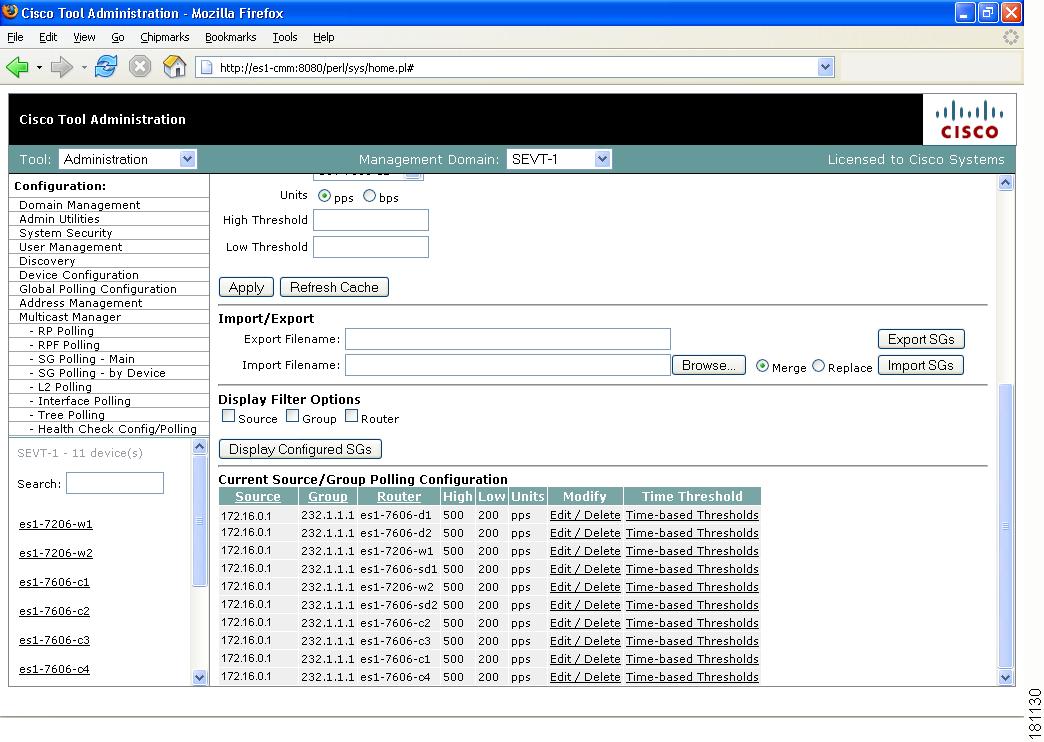Go to SG Polling - Main
This screenshot has width=1044, height=742.
86,359
